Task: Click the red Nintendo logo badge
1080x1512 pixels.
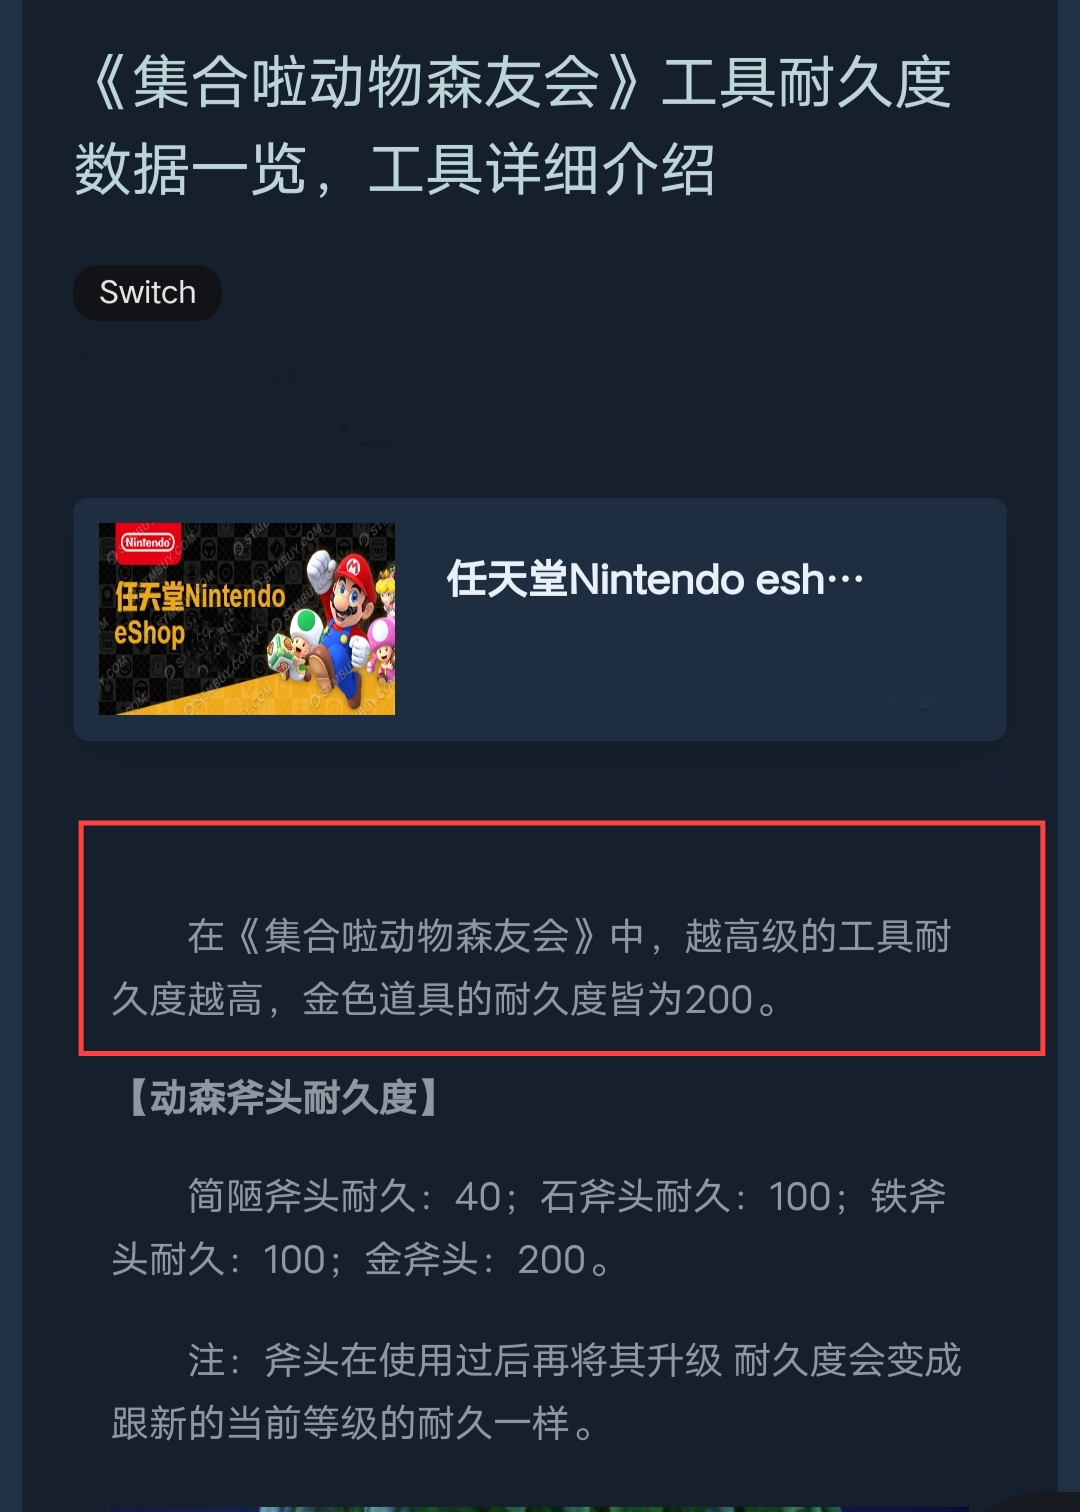Action: click(148, 543)
